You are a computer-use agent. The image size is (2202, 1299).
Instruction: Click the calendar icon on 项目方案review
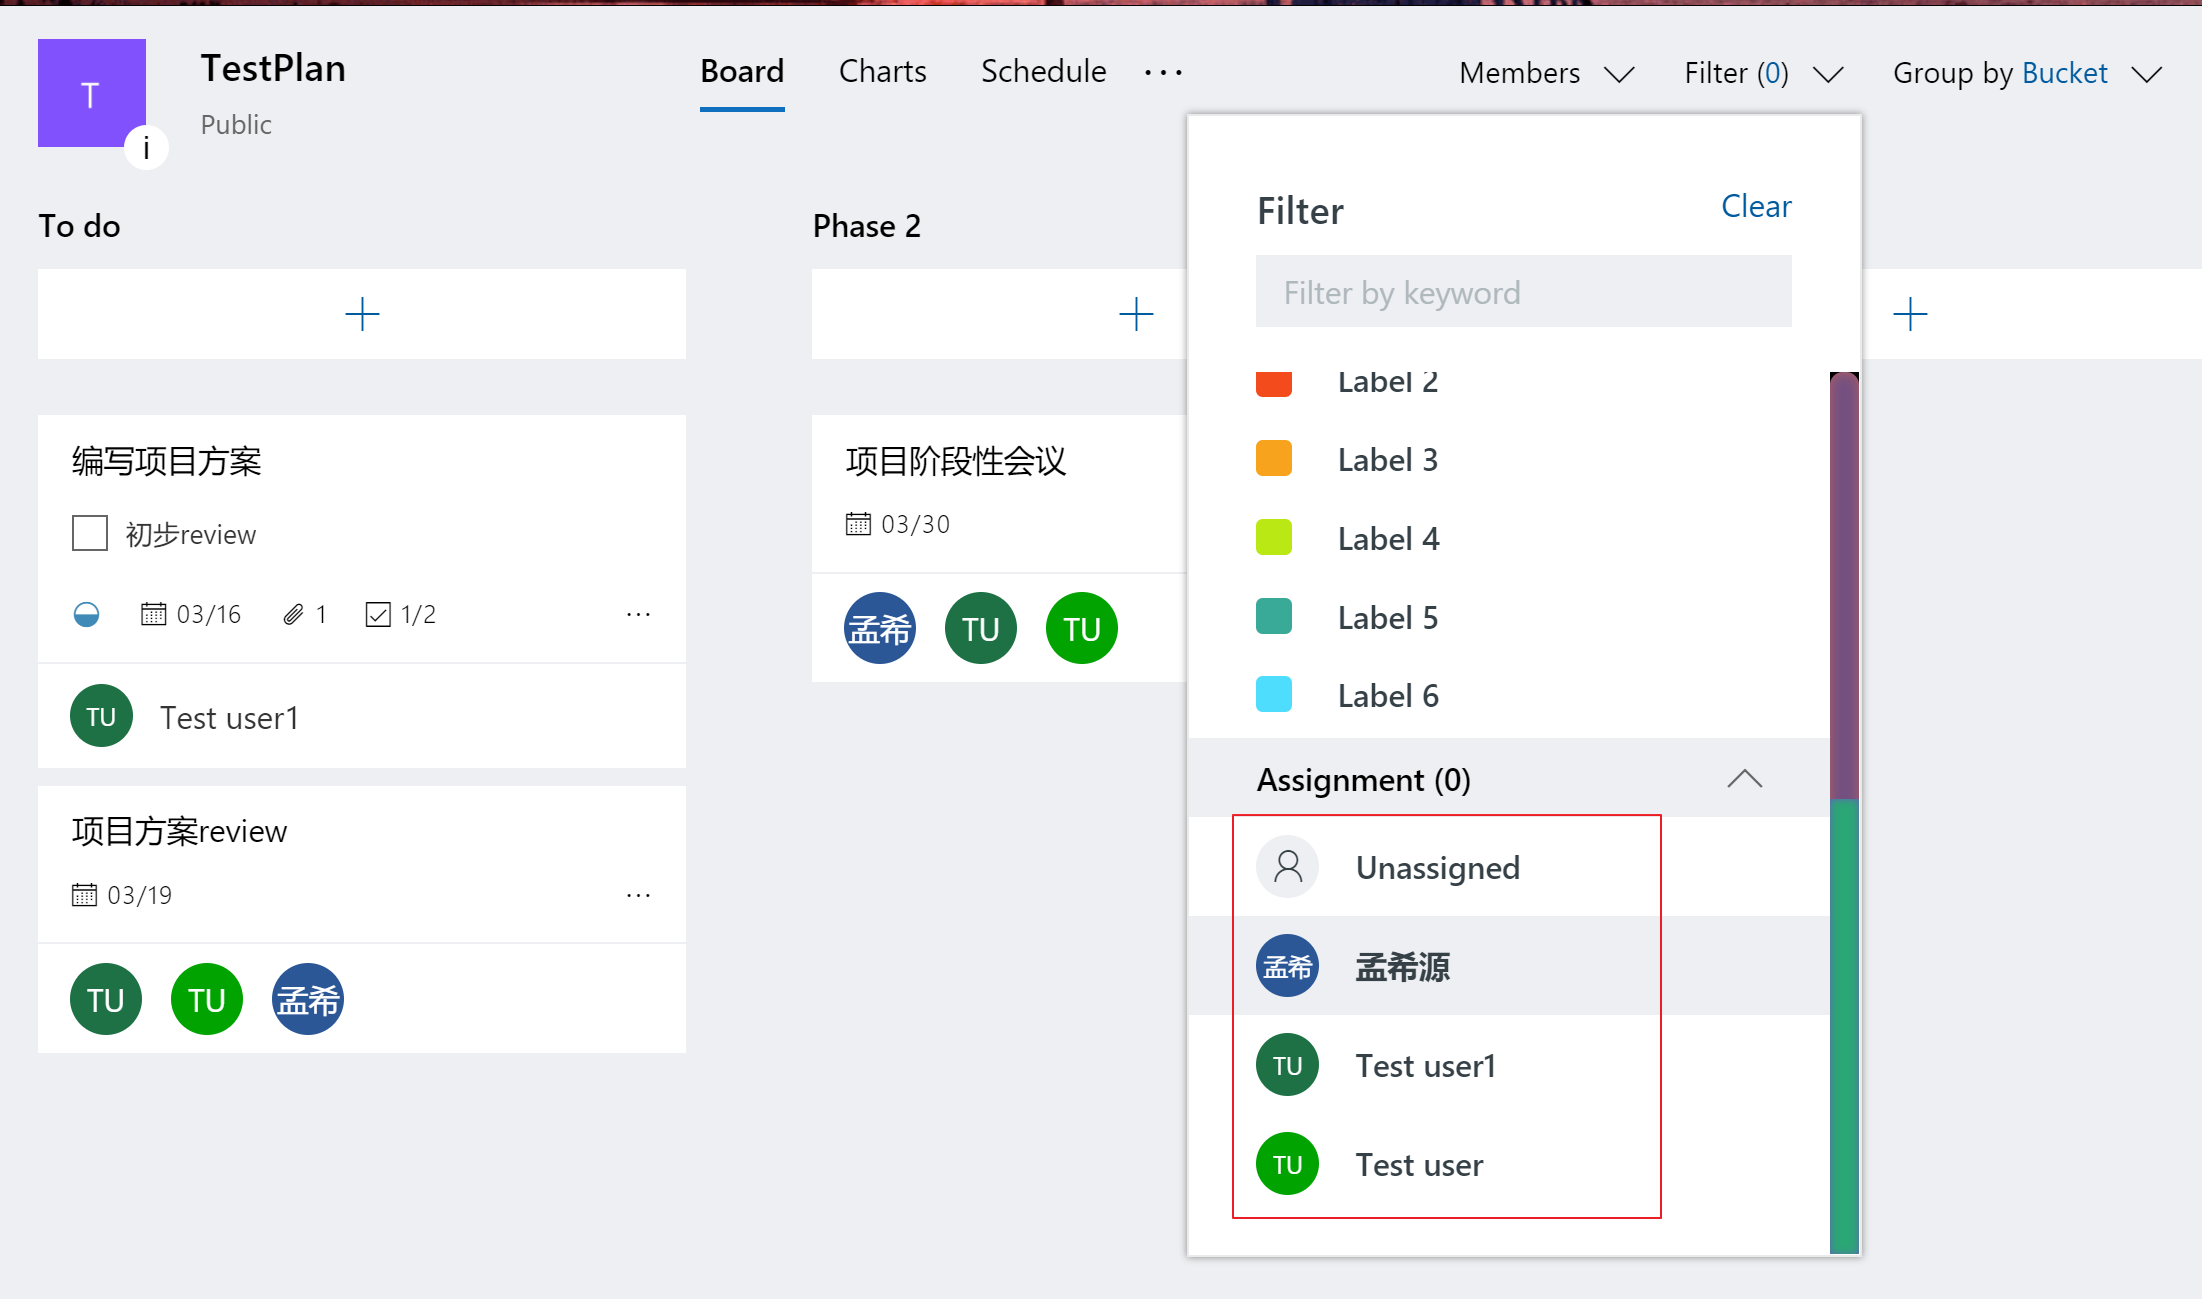tap(82, 892)
